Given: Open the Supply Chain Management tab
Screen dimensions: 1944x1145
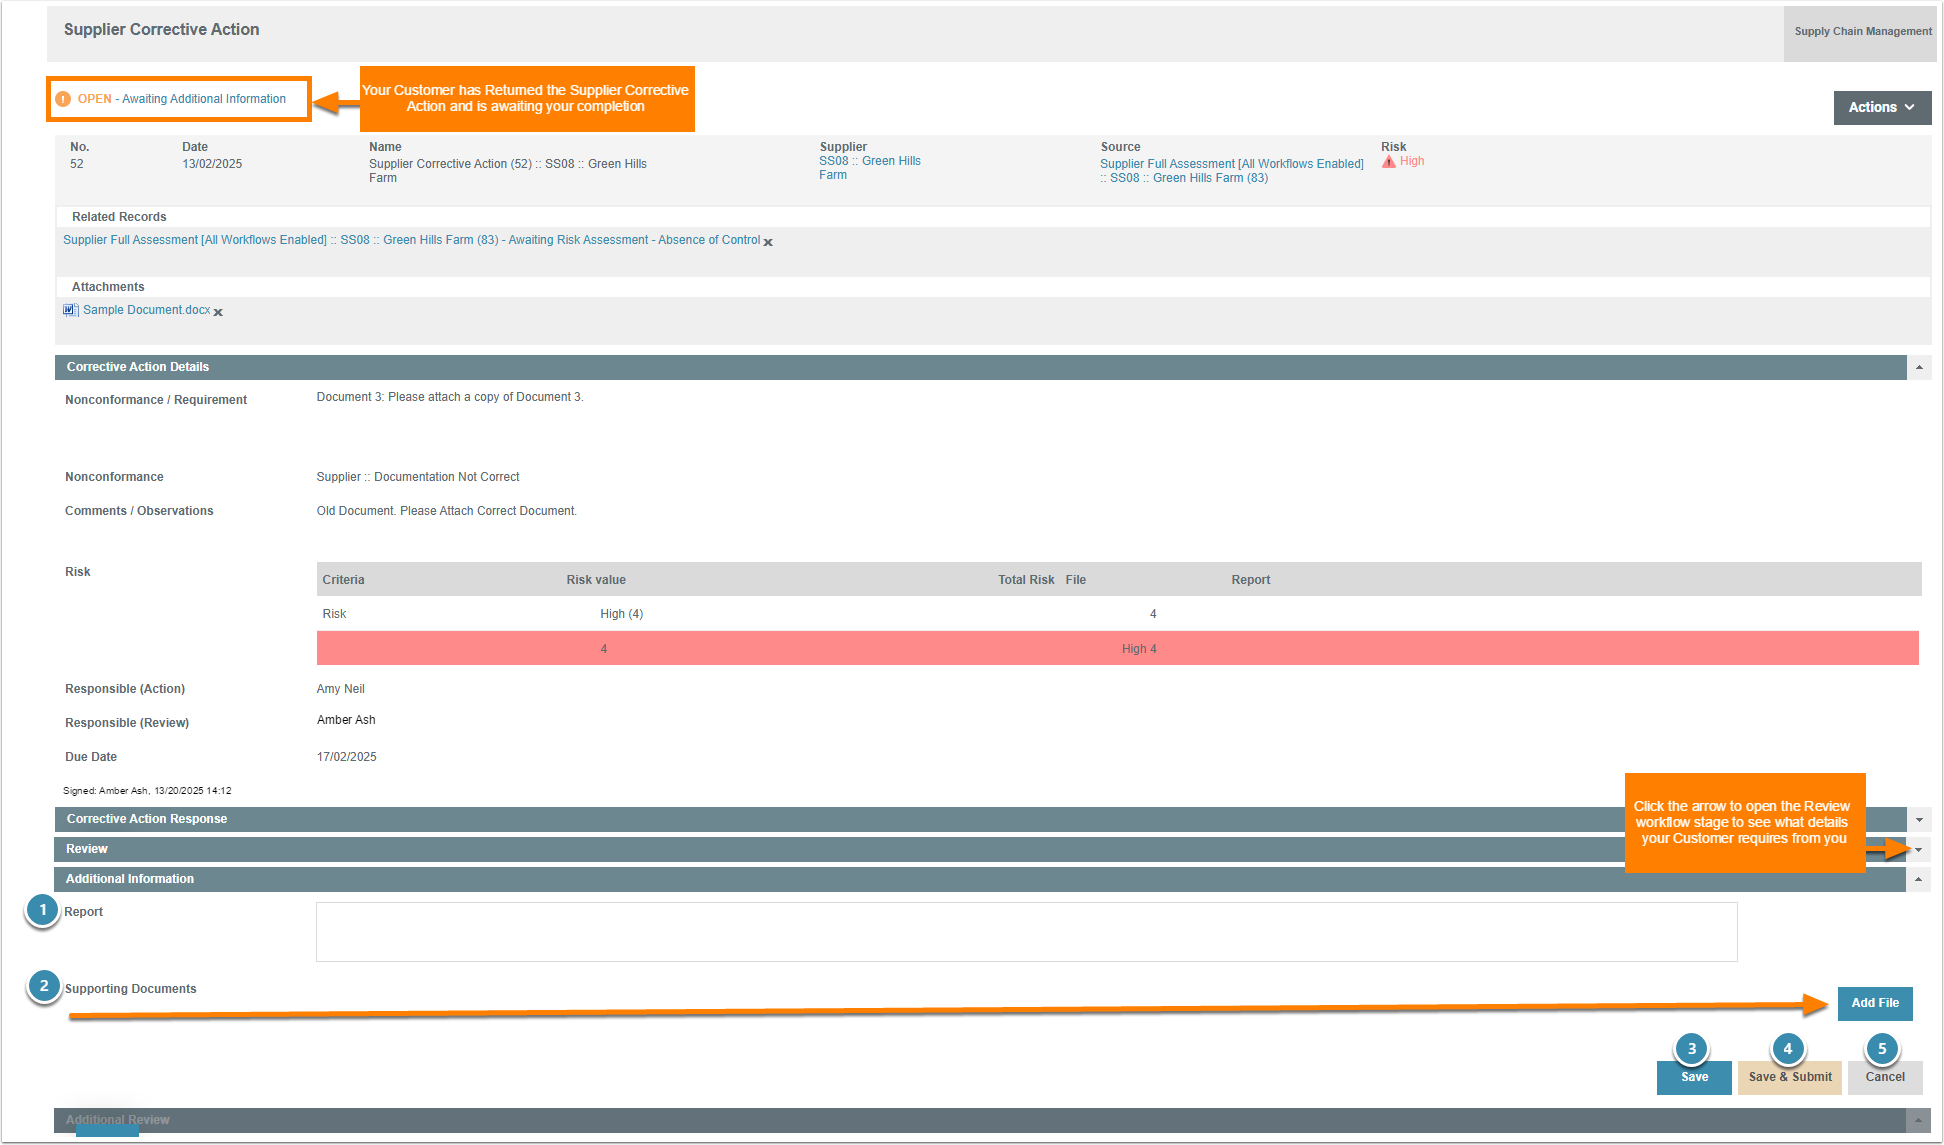Looking at the screenshot, I should pyautogui.click(x=1862, y=32).
